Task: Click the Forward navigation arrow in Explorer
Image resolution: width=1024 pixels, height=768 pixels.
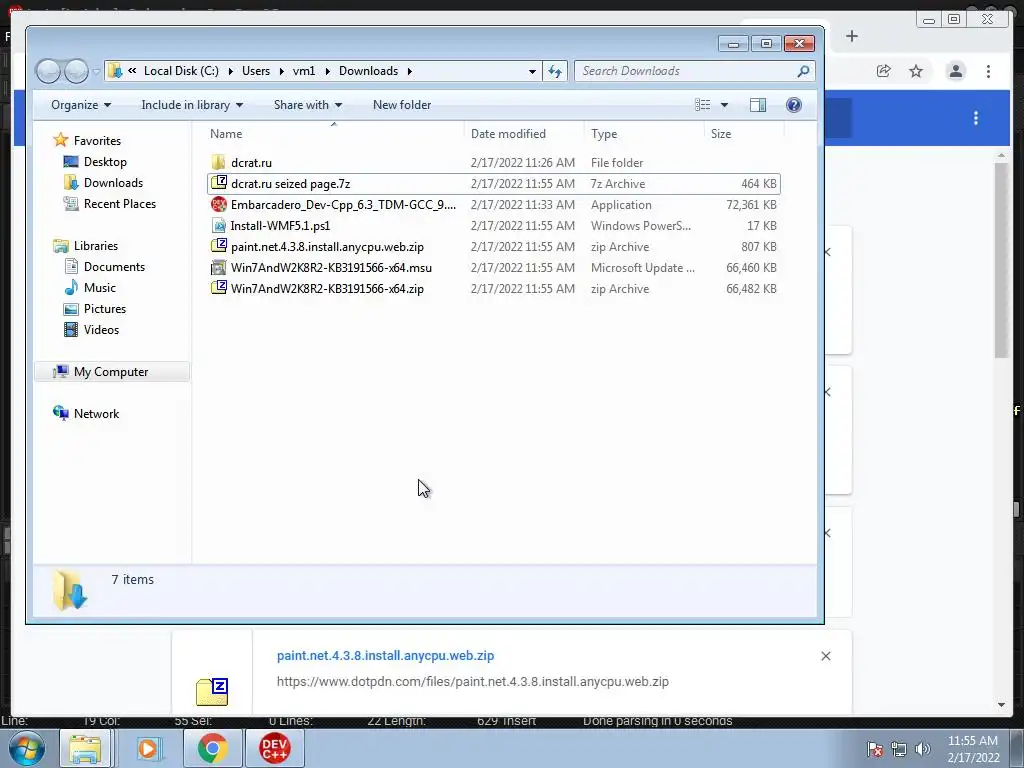Action: [x=76, y=71]
